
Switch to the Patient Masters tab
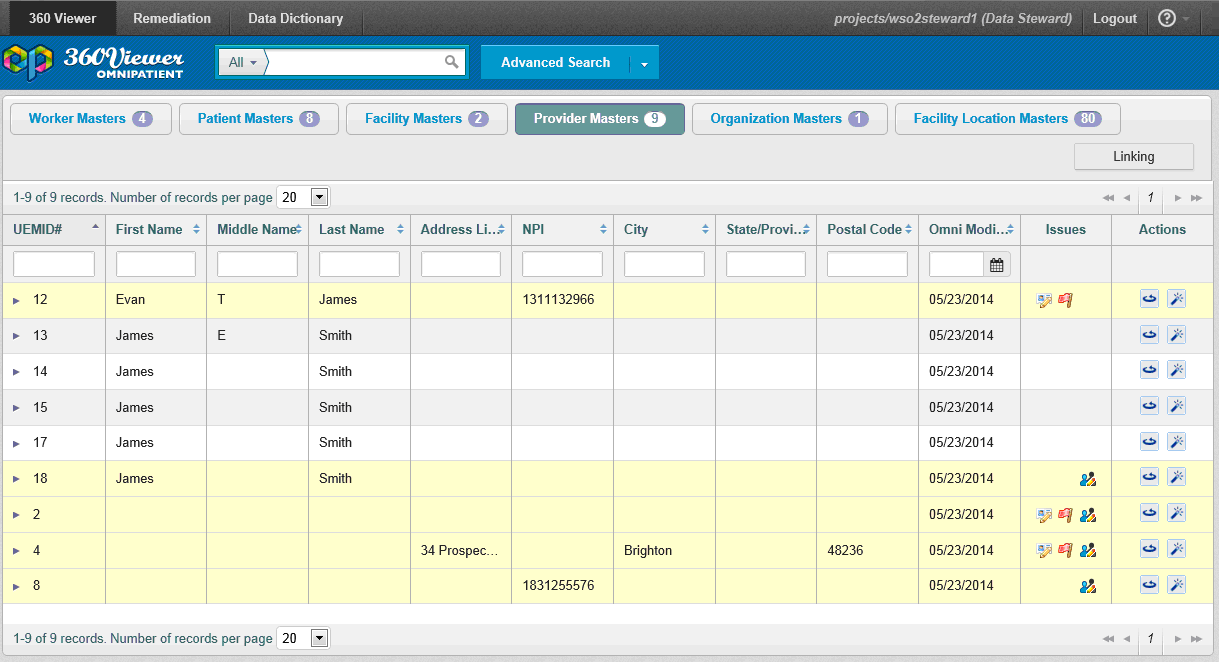coord(258,119)
